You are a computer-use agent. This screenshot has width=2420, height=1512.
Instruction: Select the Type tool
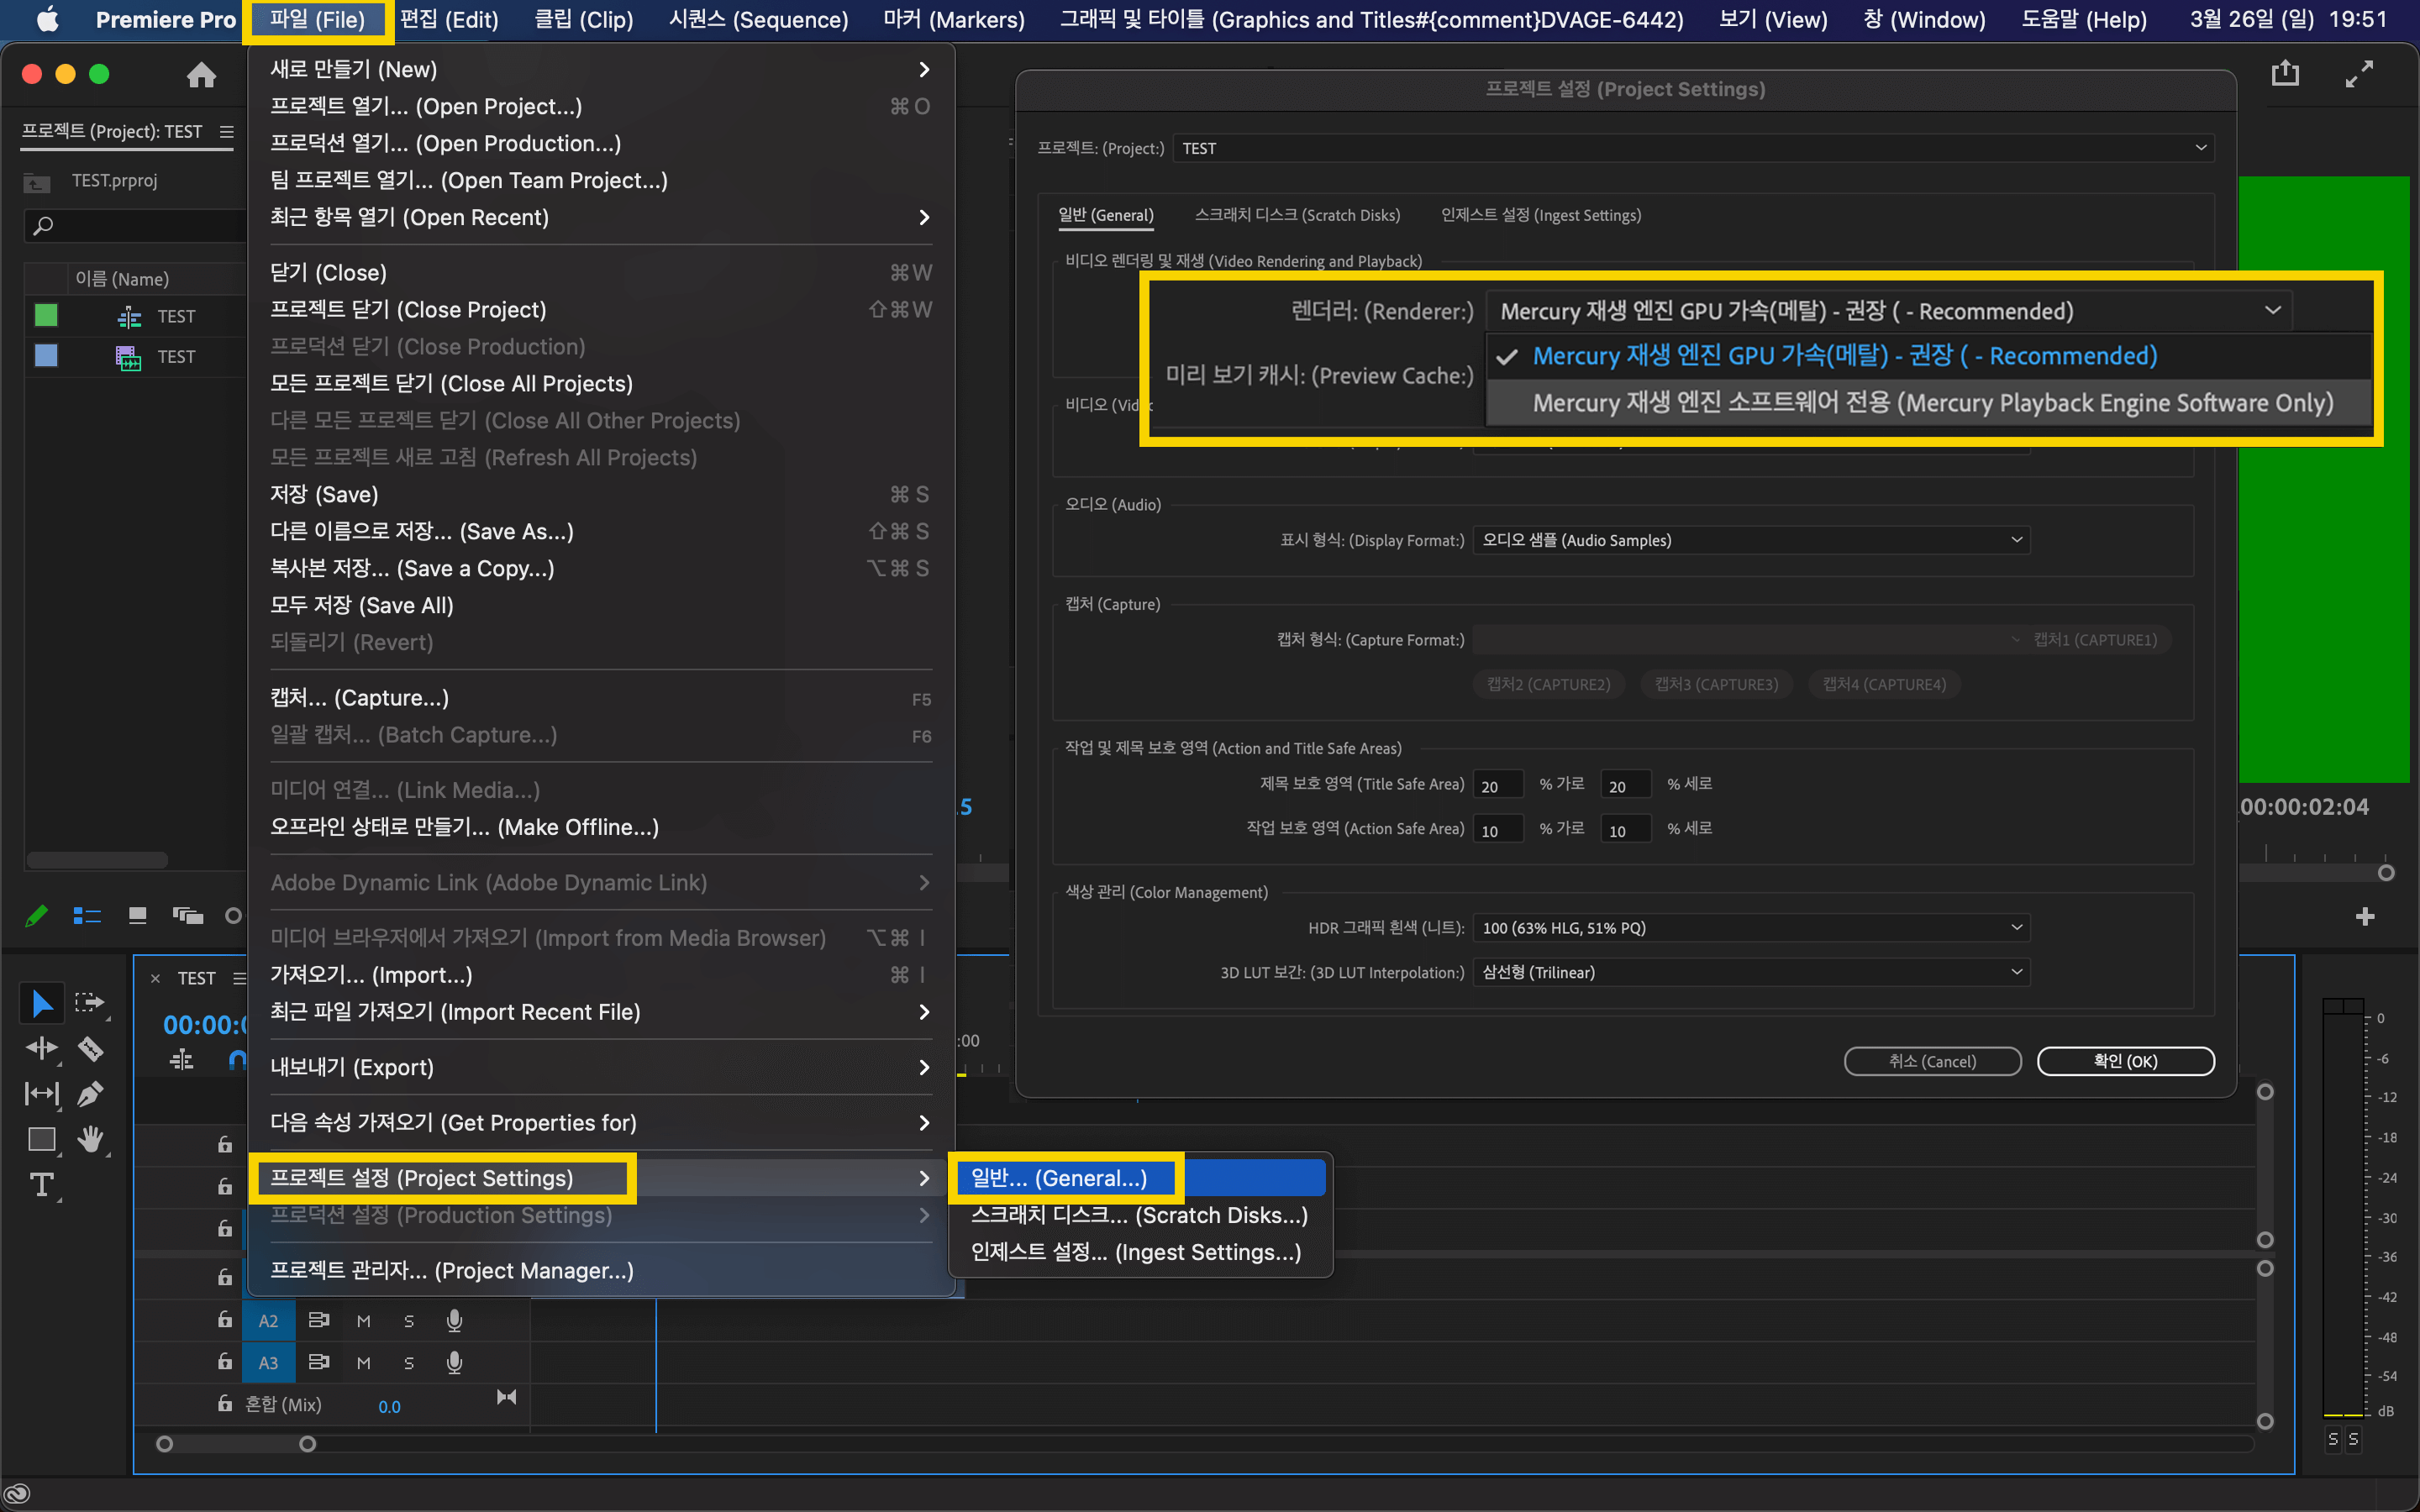(x=42, y=1185)
